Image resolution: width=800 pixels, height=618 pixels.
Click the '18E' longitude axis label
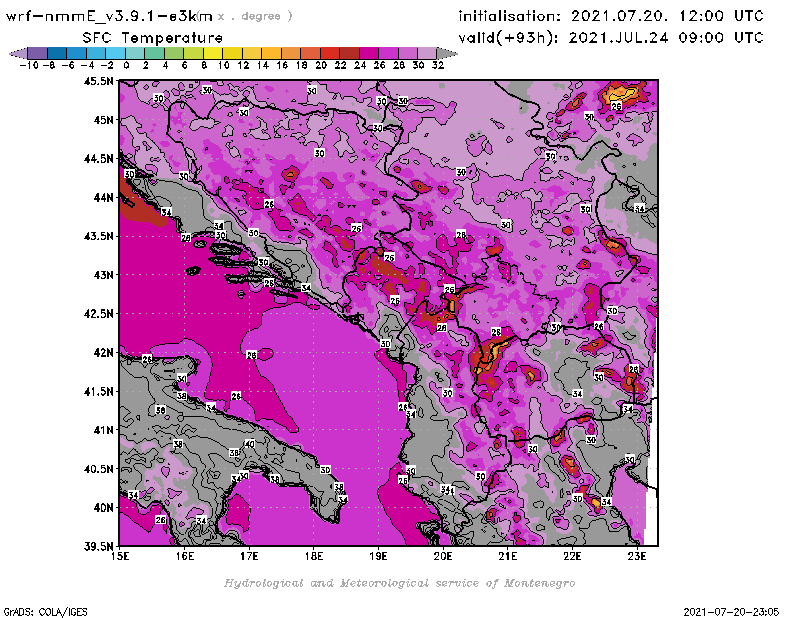pos(314,556)
